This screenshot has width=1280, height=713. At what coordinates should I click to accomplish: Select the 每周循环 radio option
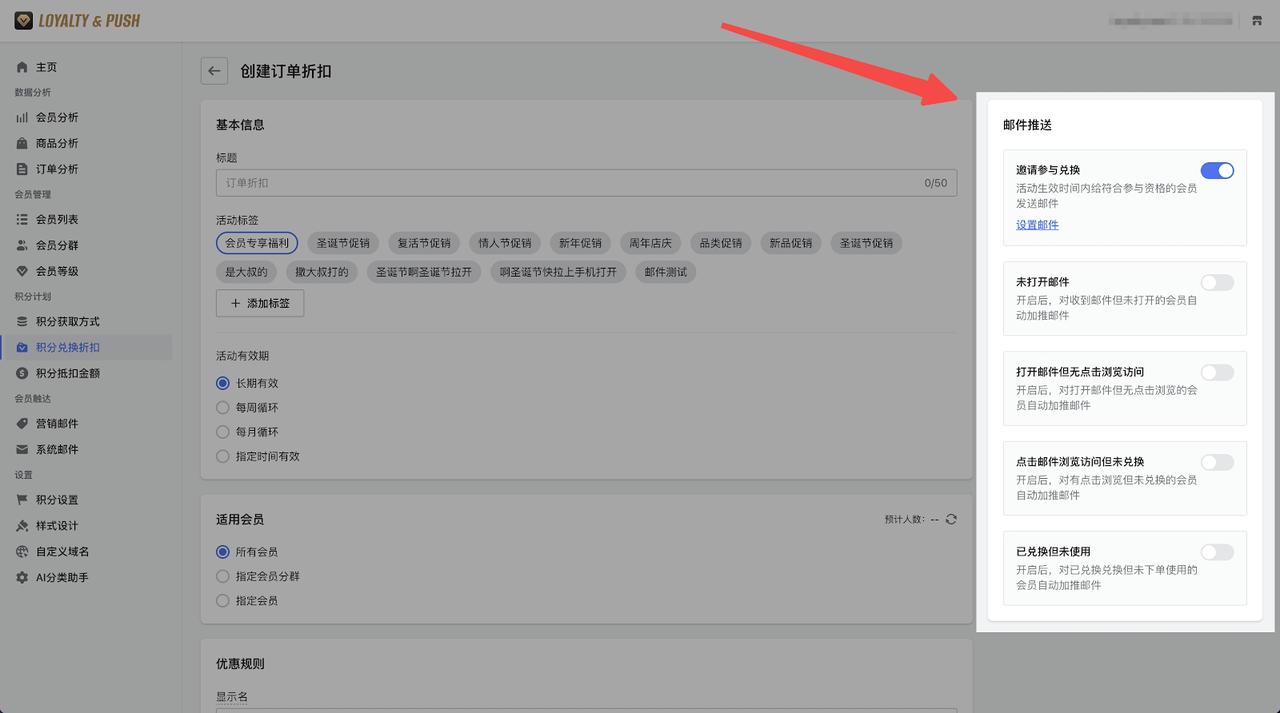point(223,408)
